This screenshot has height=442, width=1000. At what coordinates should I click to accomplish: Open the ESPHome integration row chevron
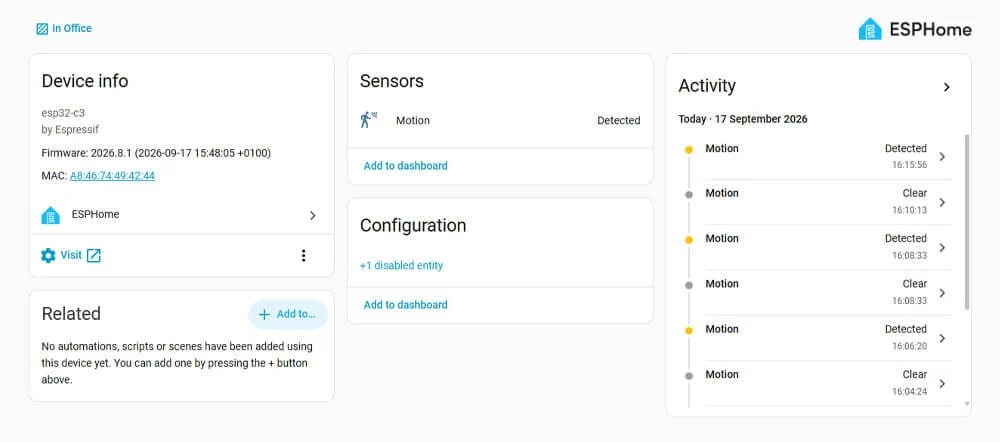pos(312,216)
